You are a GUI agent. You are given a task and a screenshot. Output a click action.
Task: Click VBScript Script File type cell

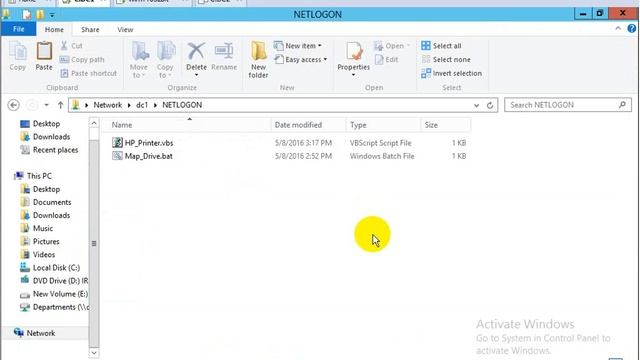pyautogui.click(x=380, y=143)
